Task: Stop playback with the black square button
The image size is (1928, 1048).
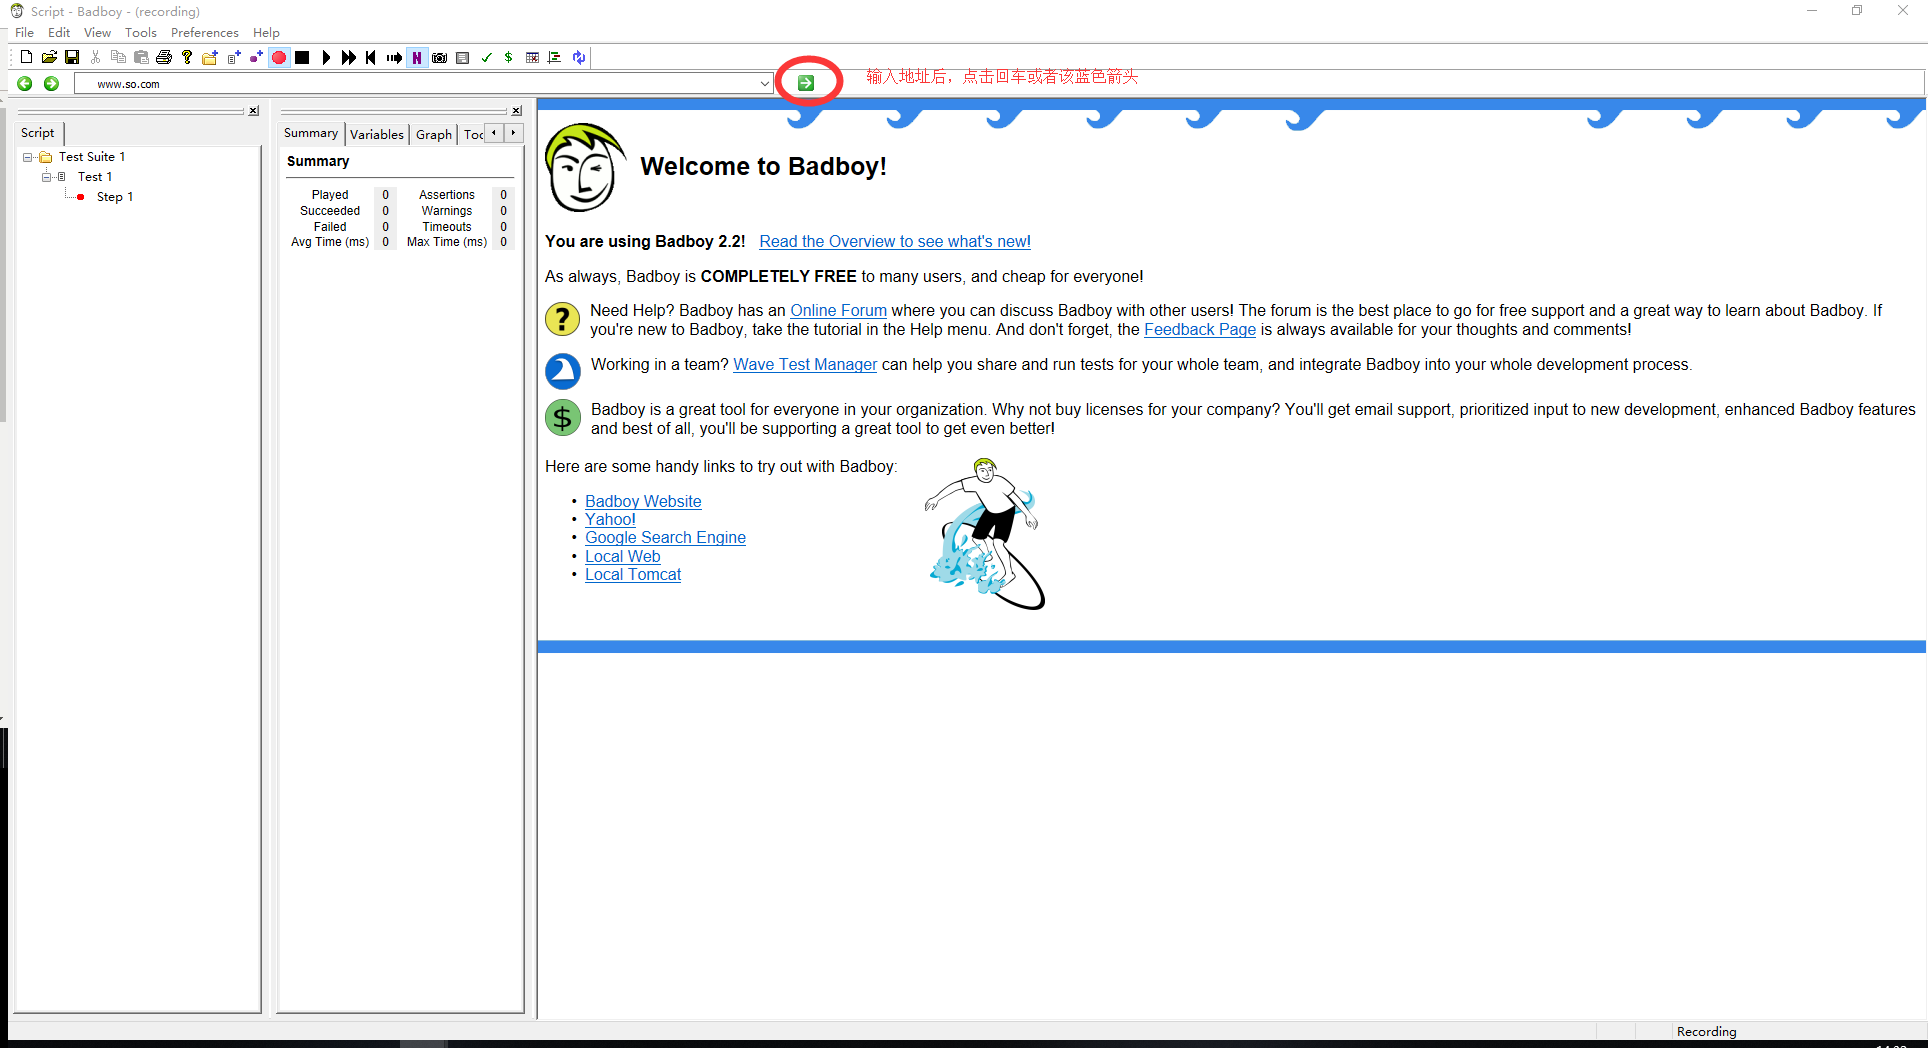Action: (302, 57)
